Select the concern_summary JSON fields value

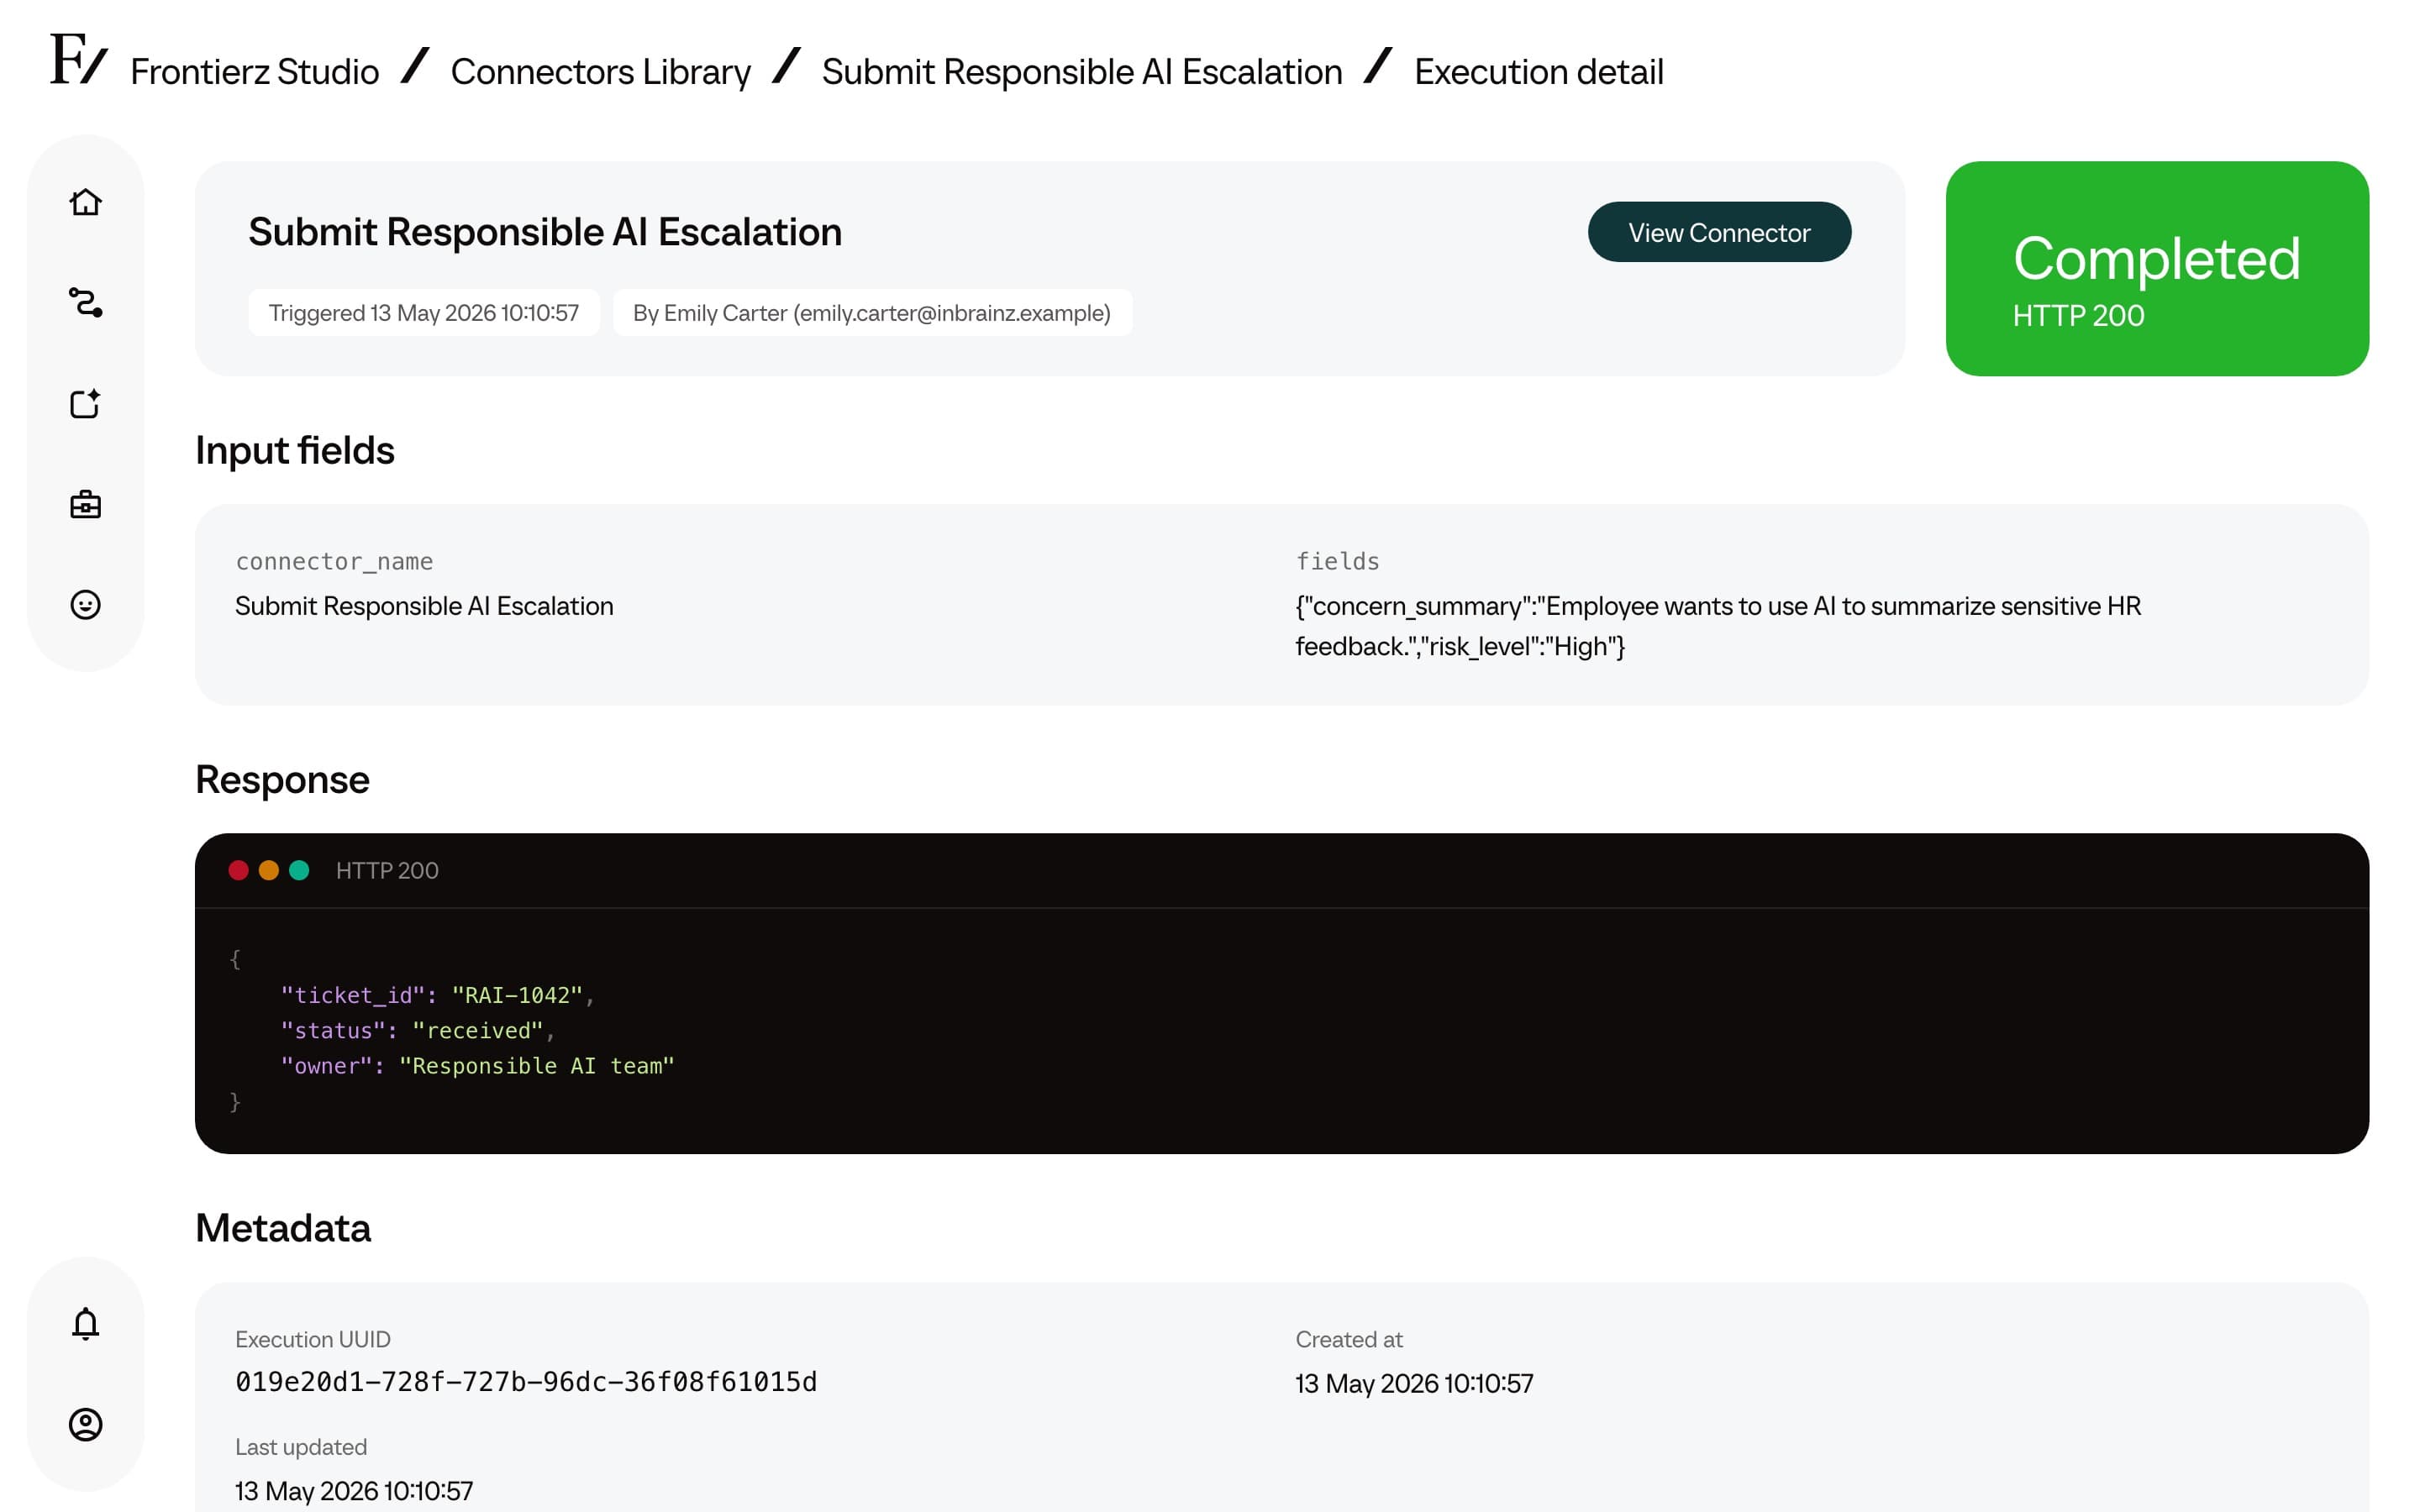1718,626
